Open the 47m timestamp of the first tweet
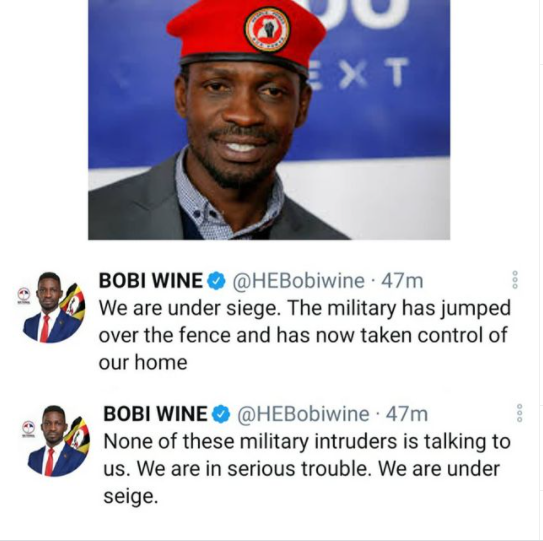 click(402, 281)
